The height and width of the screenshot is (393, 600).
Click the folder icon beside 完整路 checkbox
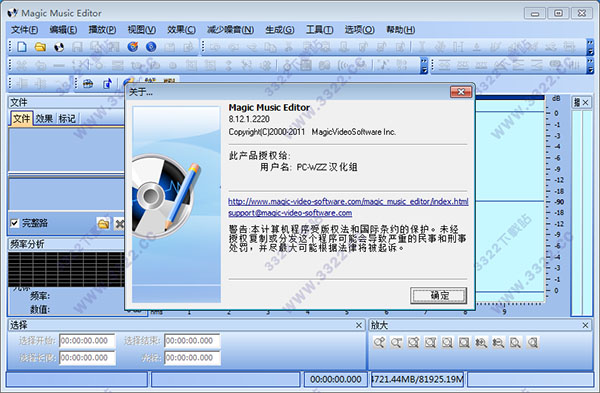(x=103, y=223)
